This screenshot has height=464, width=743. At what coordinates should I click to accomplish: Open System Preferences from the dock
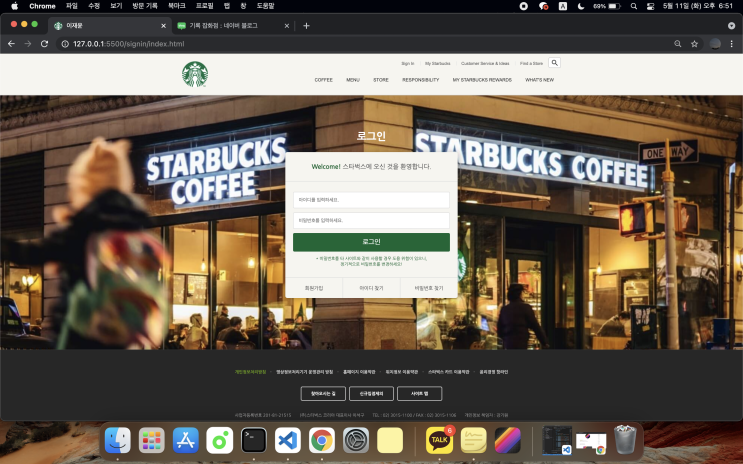[x=356, y=440]
